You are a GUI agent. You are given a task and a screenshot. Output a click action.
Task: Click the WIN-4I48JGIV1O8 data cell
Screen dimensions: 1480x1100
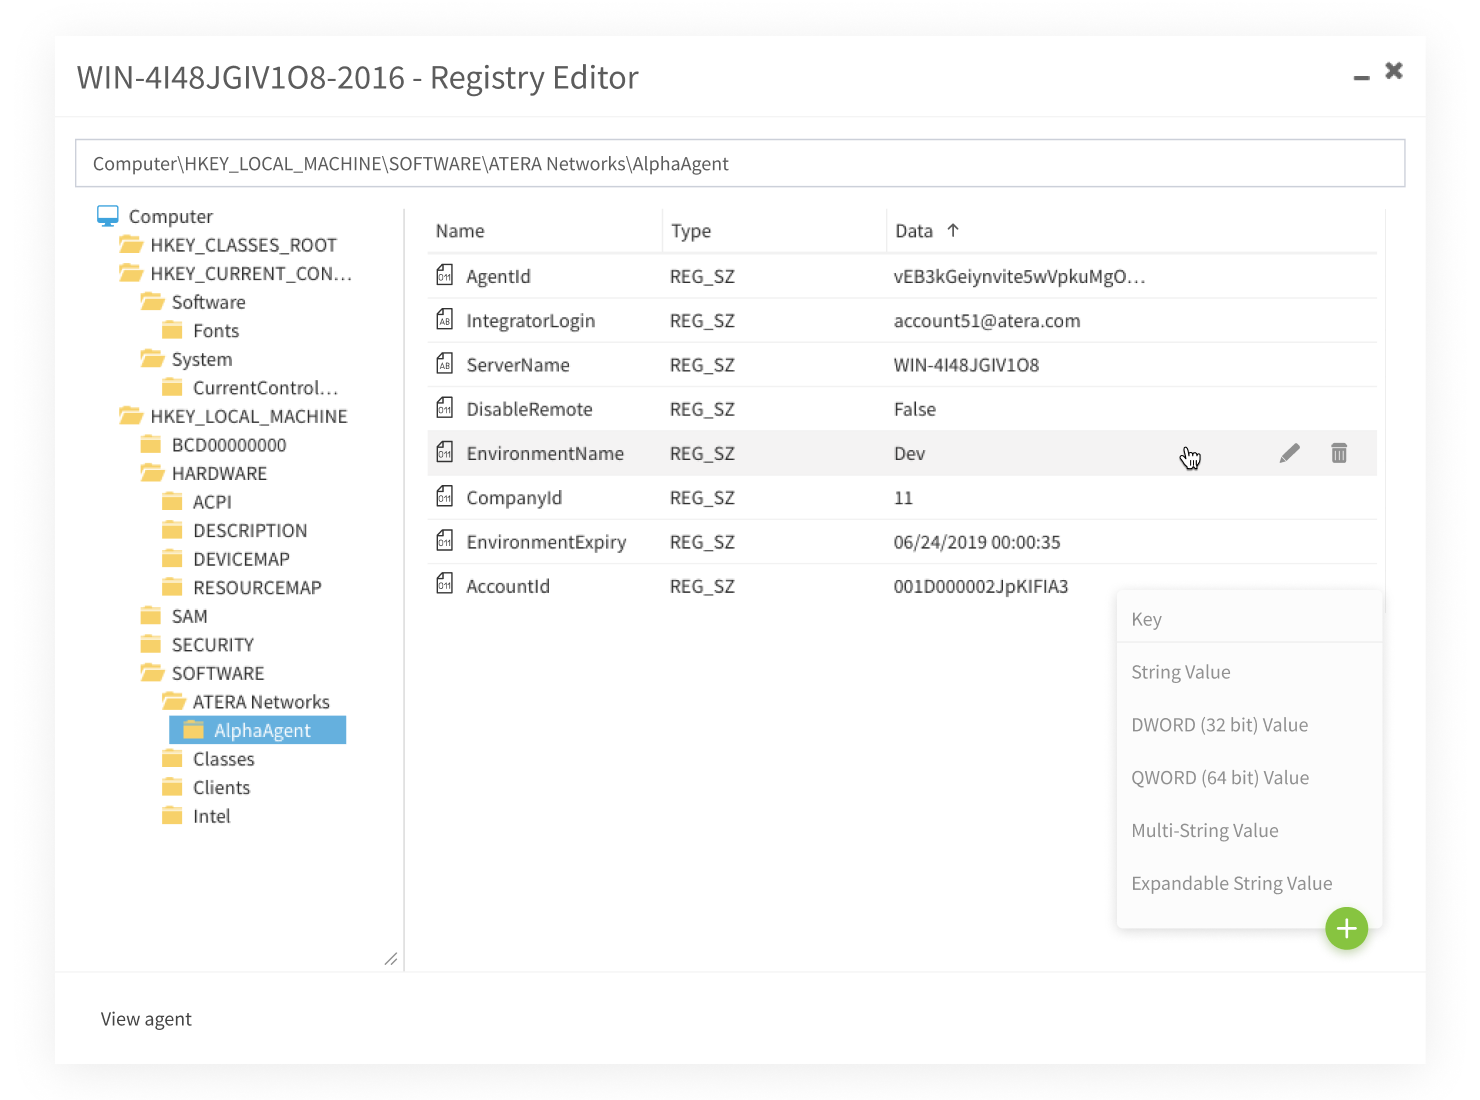point(966,365)
